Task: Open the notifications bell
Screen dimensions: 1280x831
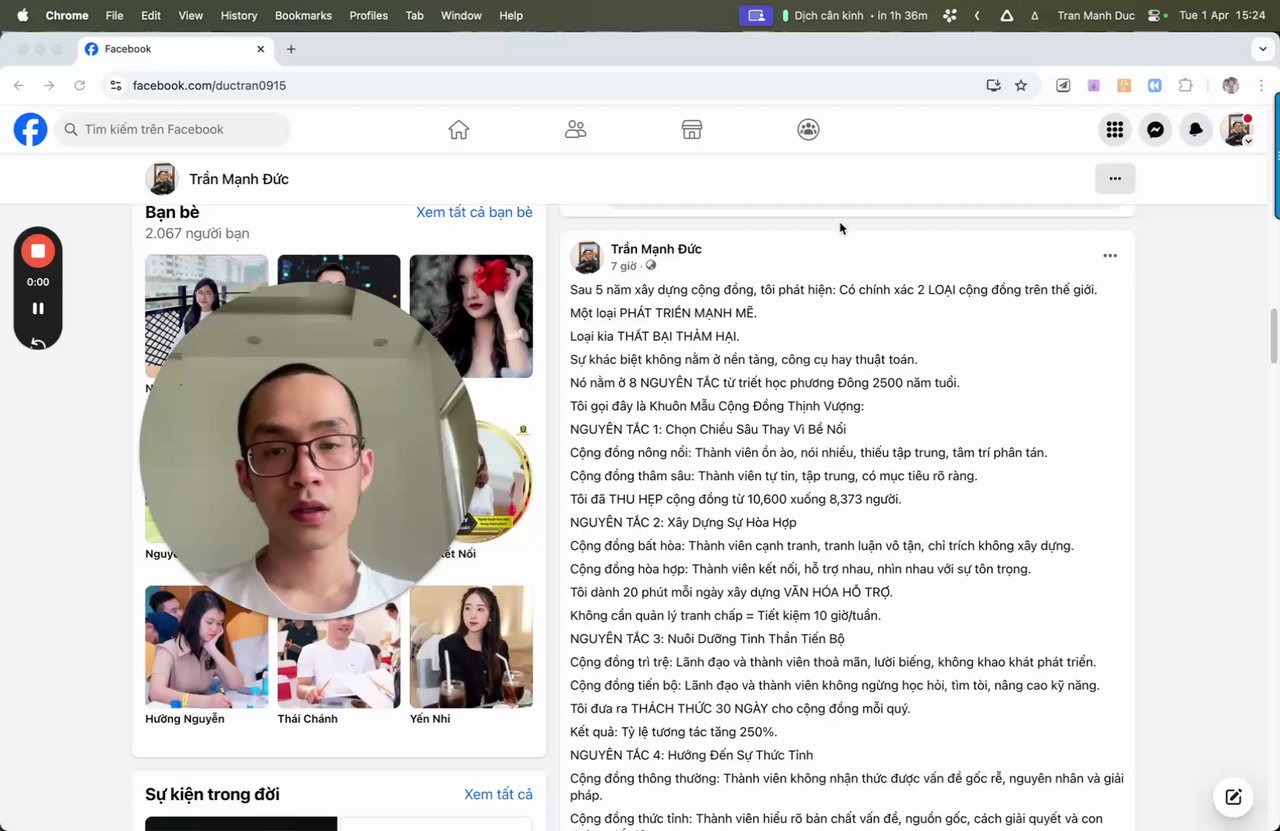Action: pyautogui.click(x=1196, y=129)
